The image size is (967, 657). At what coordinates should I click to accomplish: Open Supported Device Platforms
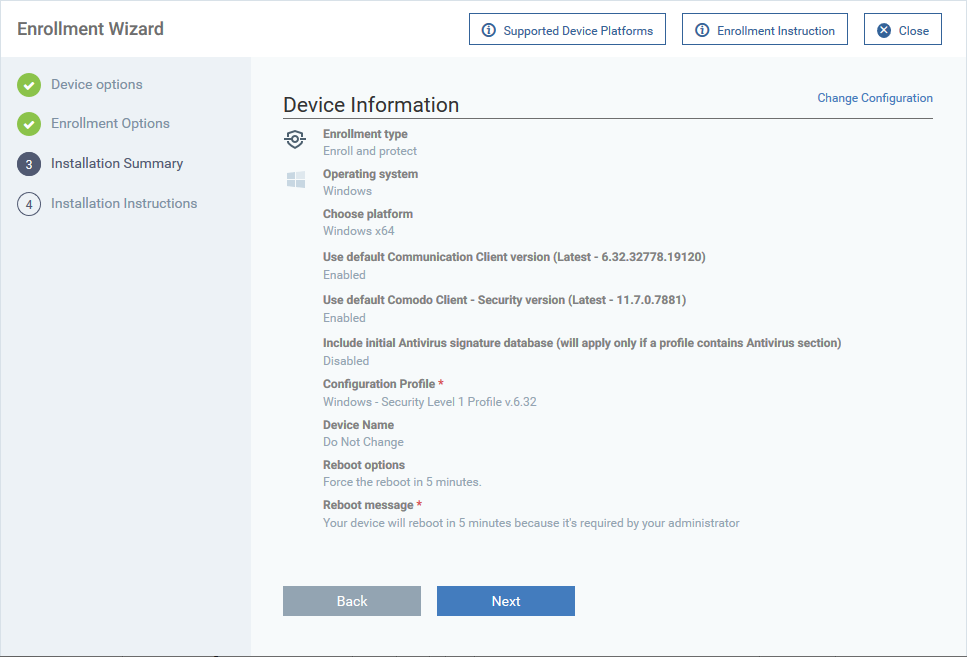coord(567,29)
